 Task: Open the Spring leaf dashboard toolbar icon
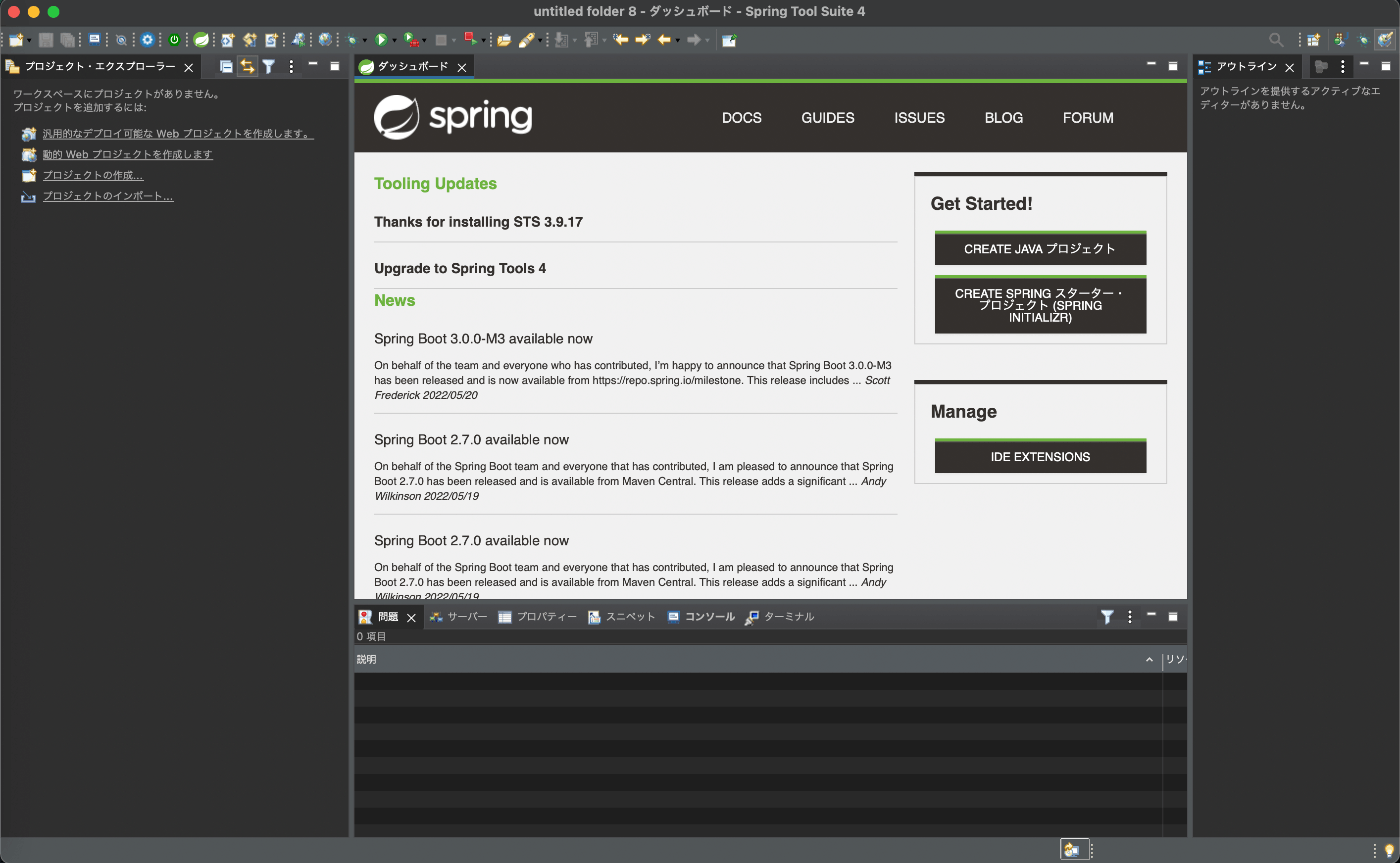coord(201,40)
